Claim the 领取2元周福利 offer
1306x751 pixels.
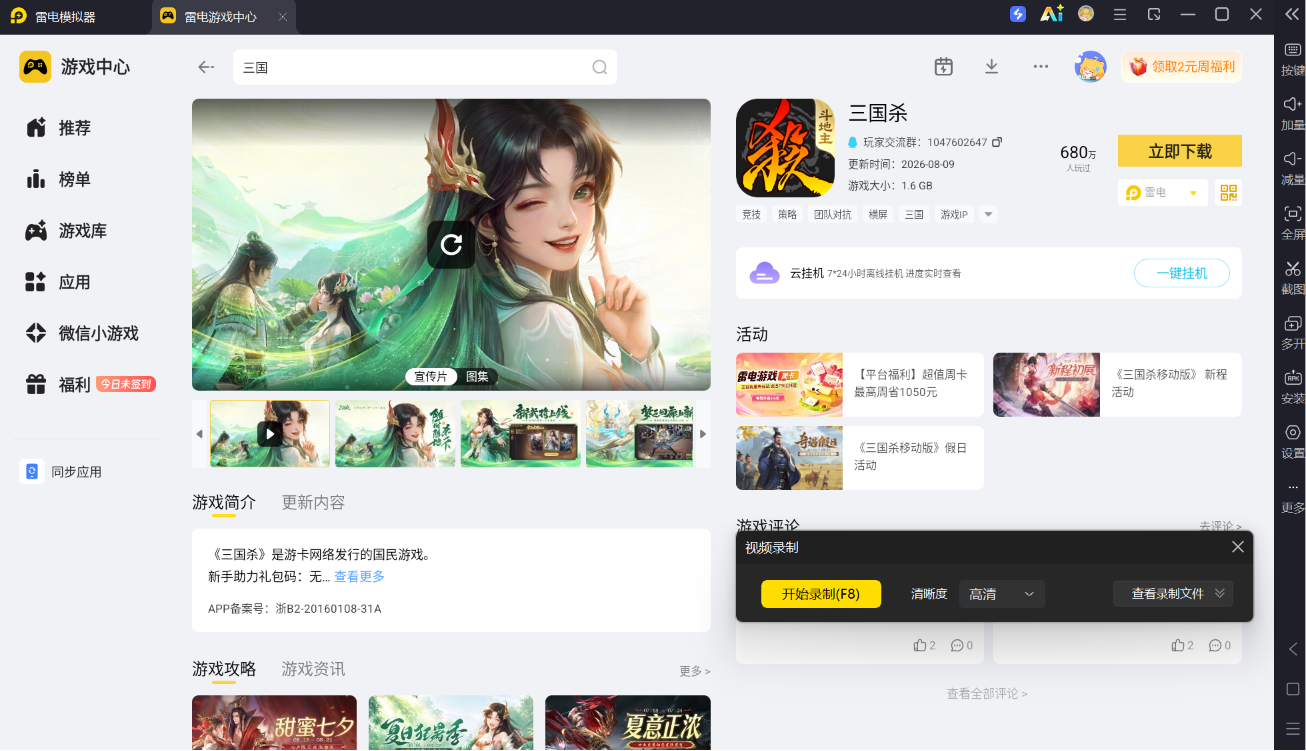1182,67
